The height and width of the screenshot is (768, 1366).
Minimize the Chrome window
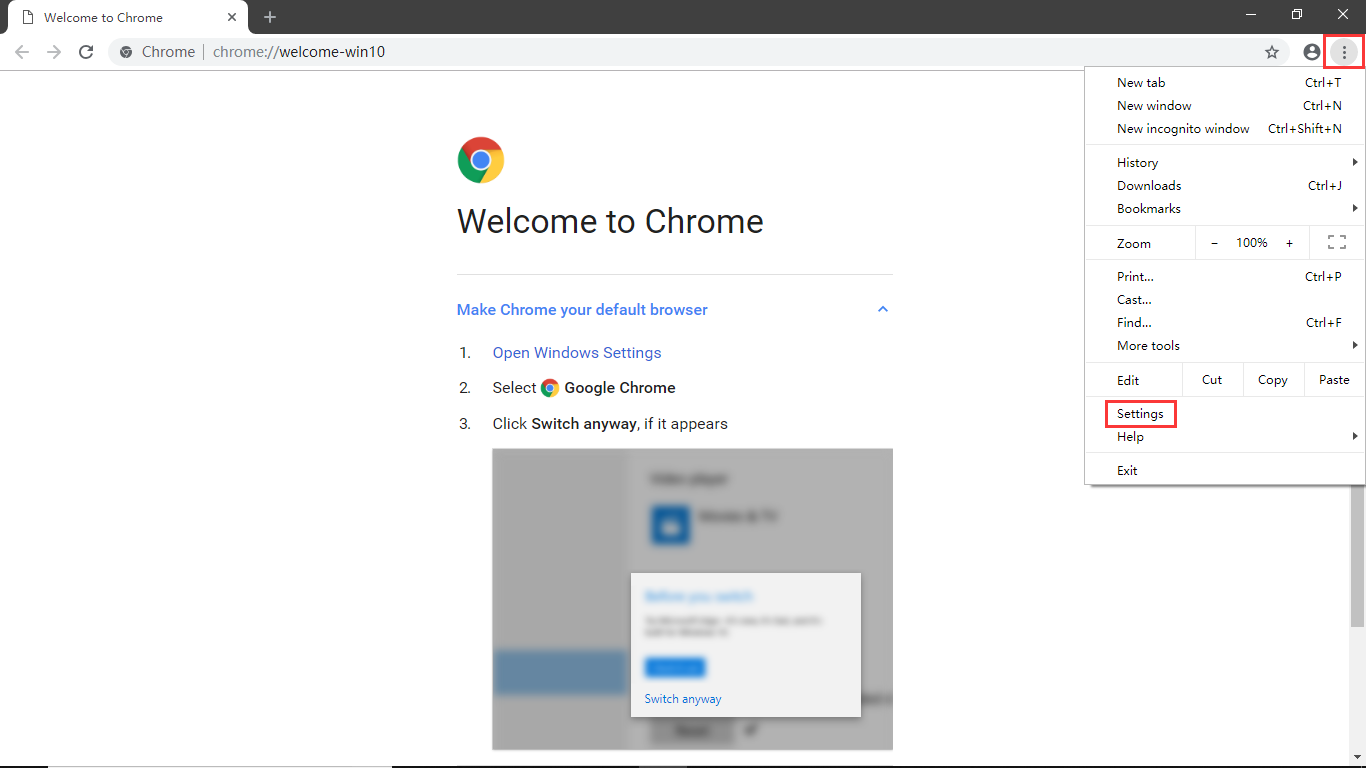[x=1251, y=14]
